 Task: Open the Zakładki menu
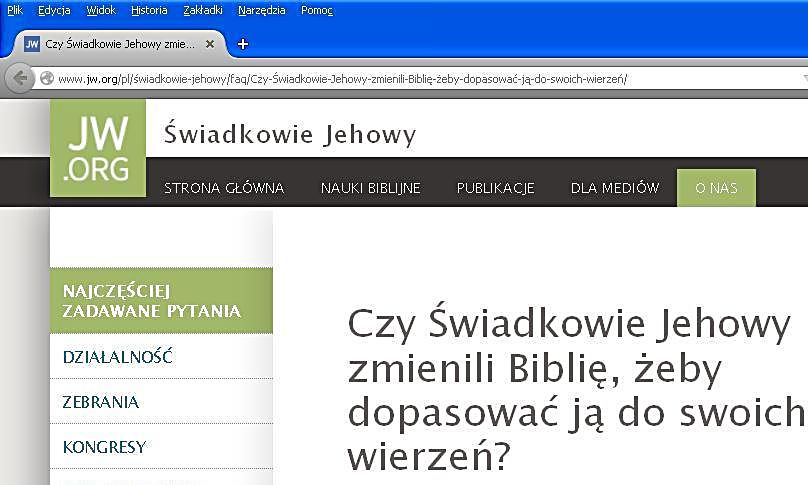coord(203,10)
